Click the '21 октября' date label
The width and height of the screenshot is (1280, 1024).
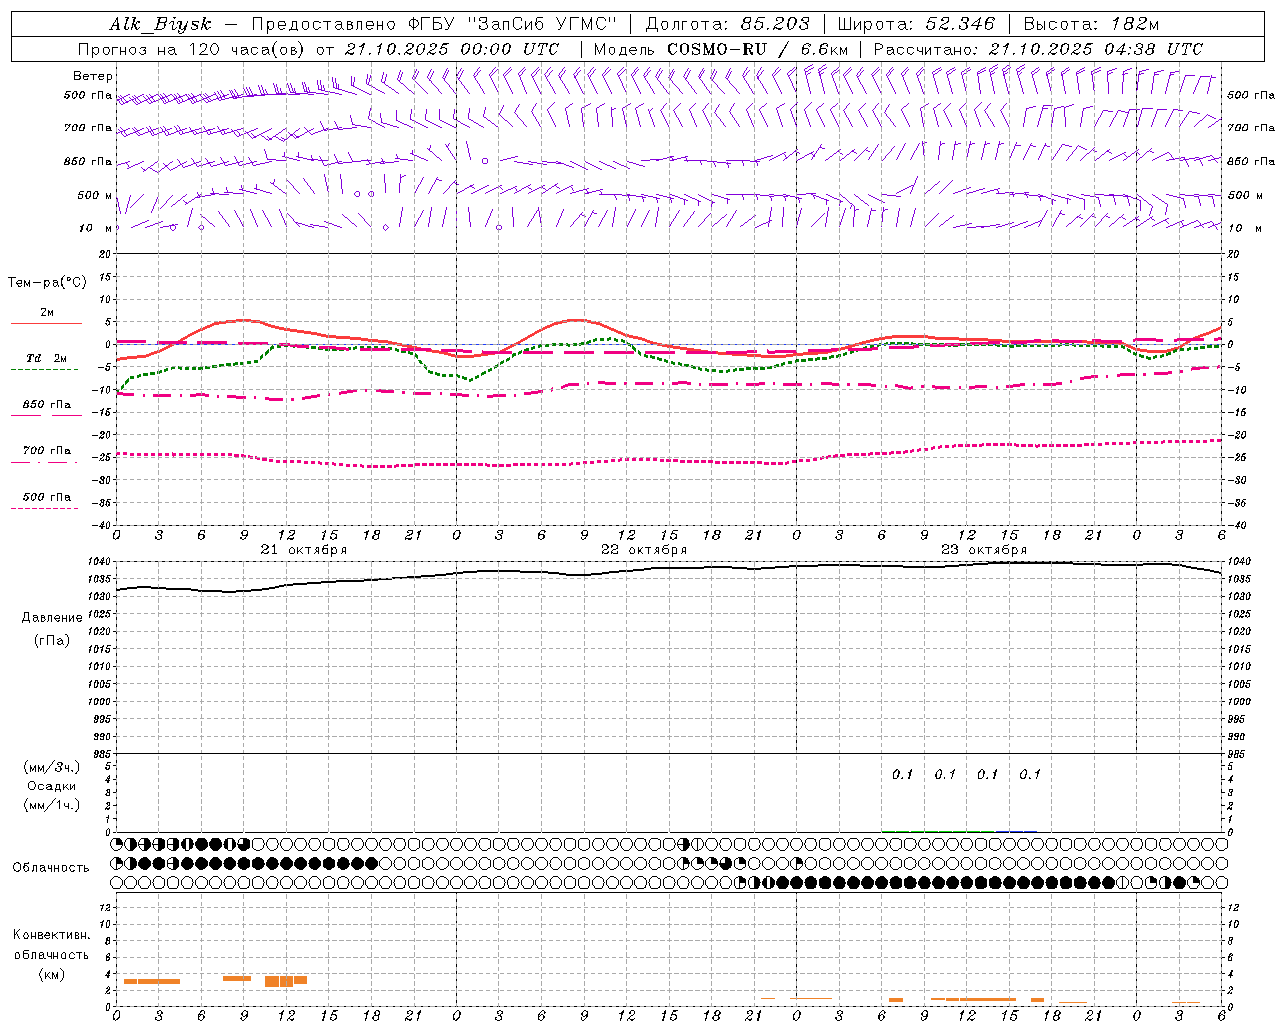pyautogui.click(x=304, y=550)
